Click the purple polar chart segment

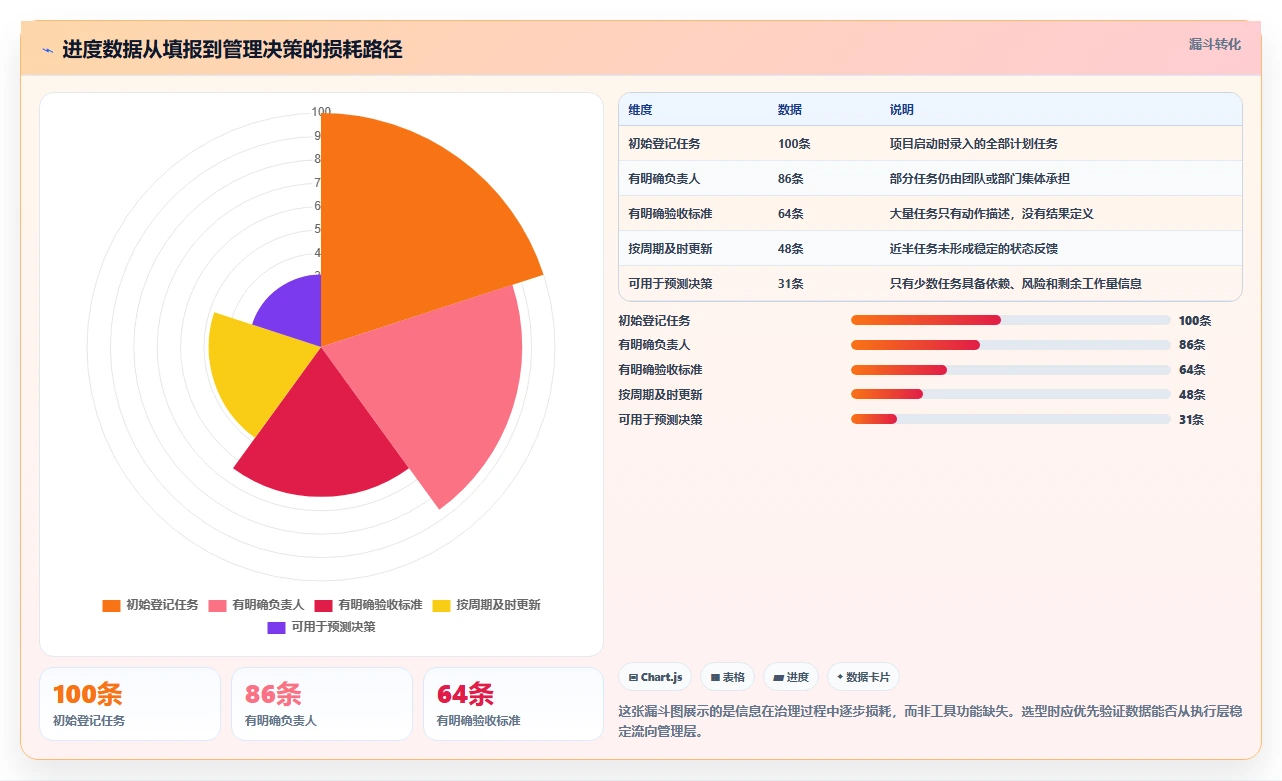click(295, 312)
